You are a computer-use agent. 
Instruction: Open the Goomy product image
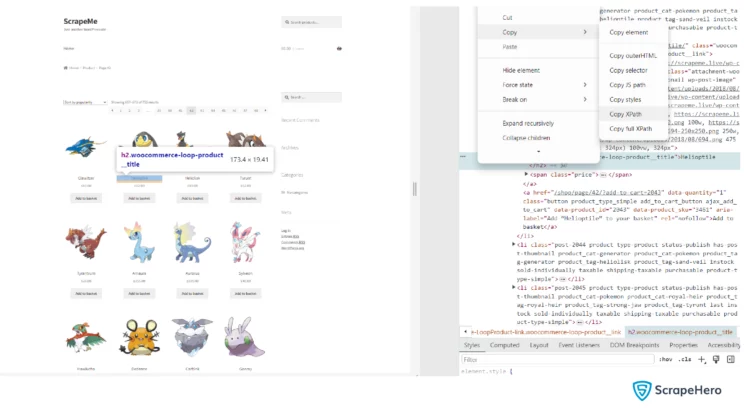(x=245, y=337)
